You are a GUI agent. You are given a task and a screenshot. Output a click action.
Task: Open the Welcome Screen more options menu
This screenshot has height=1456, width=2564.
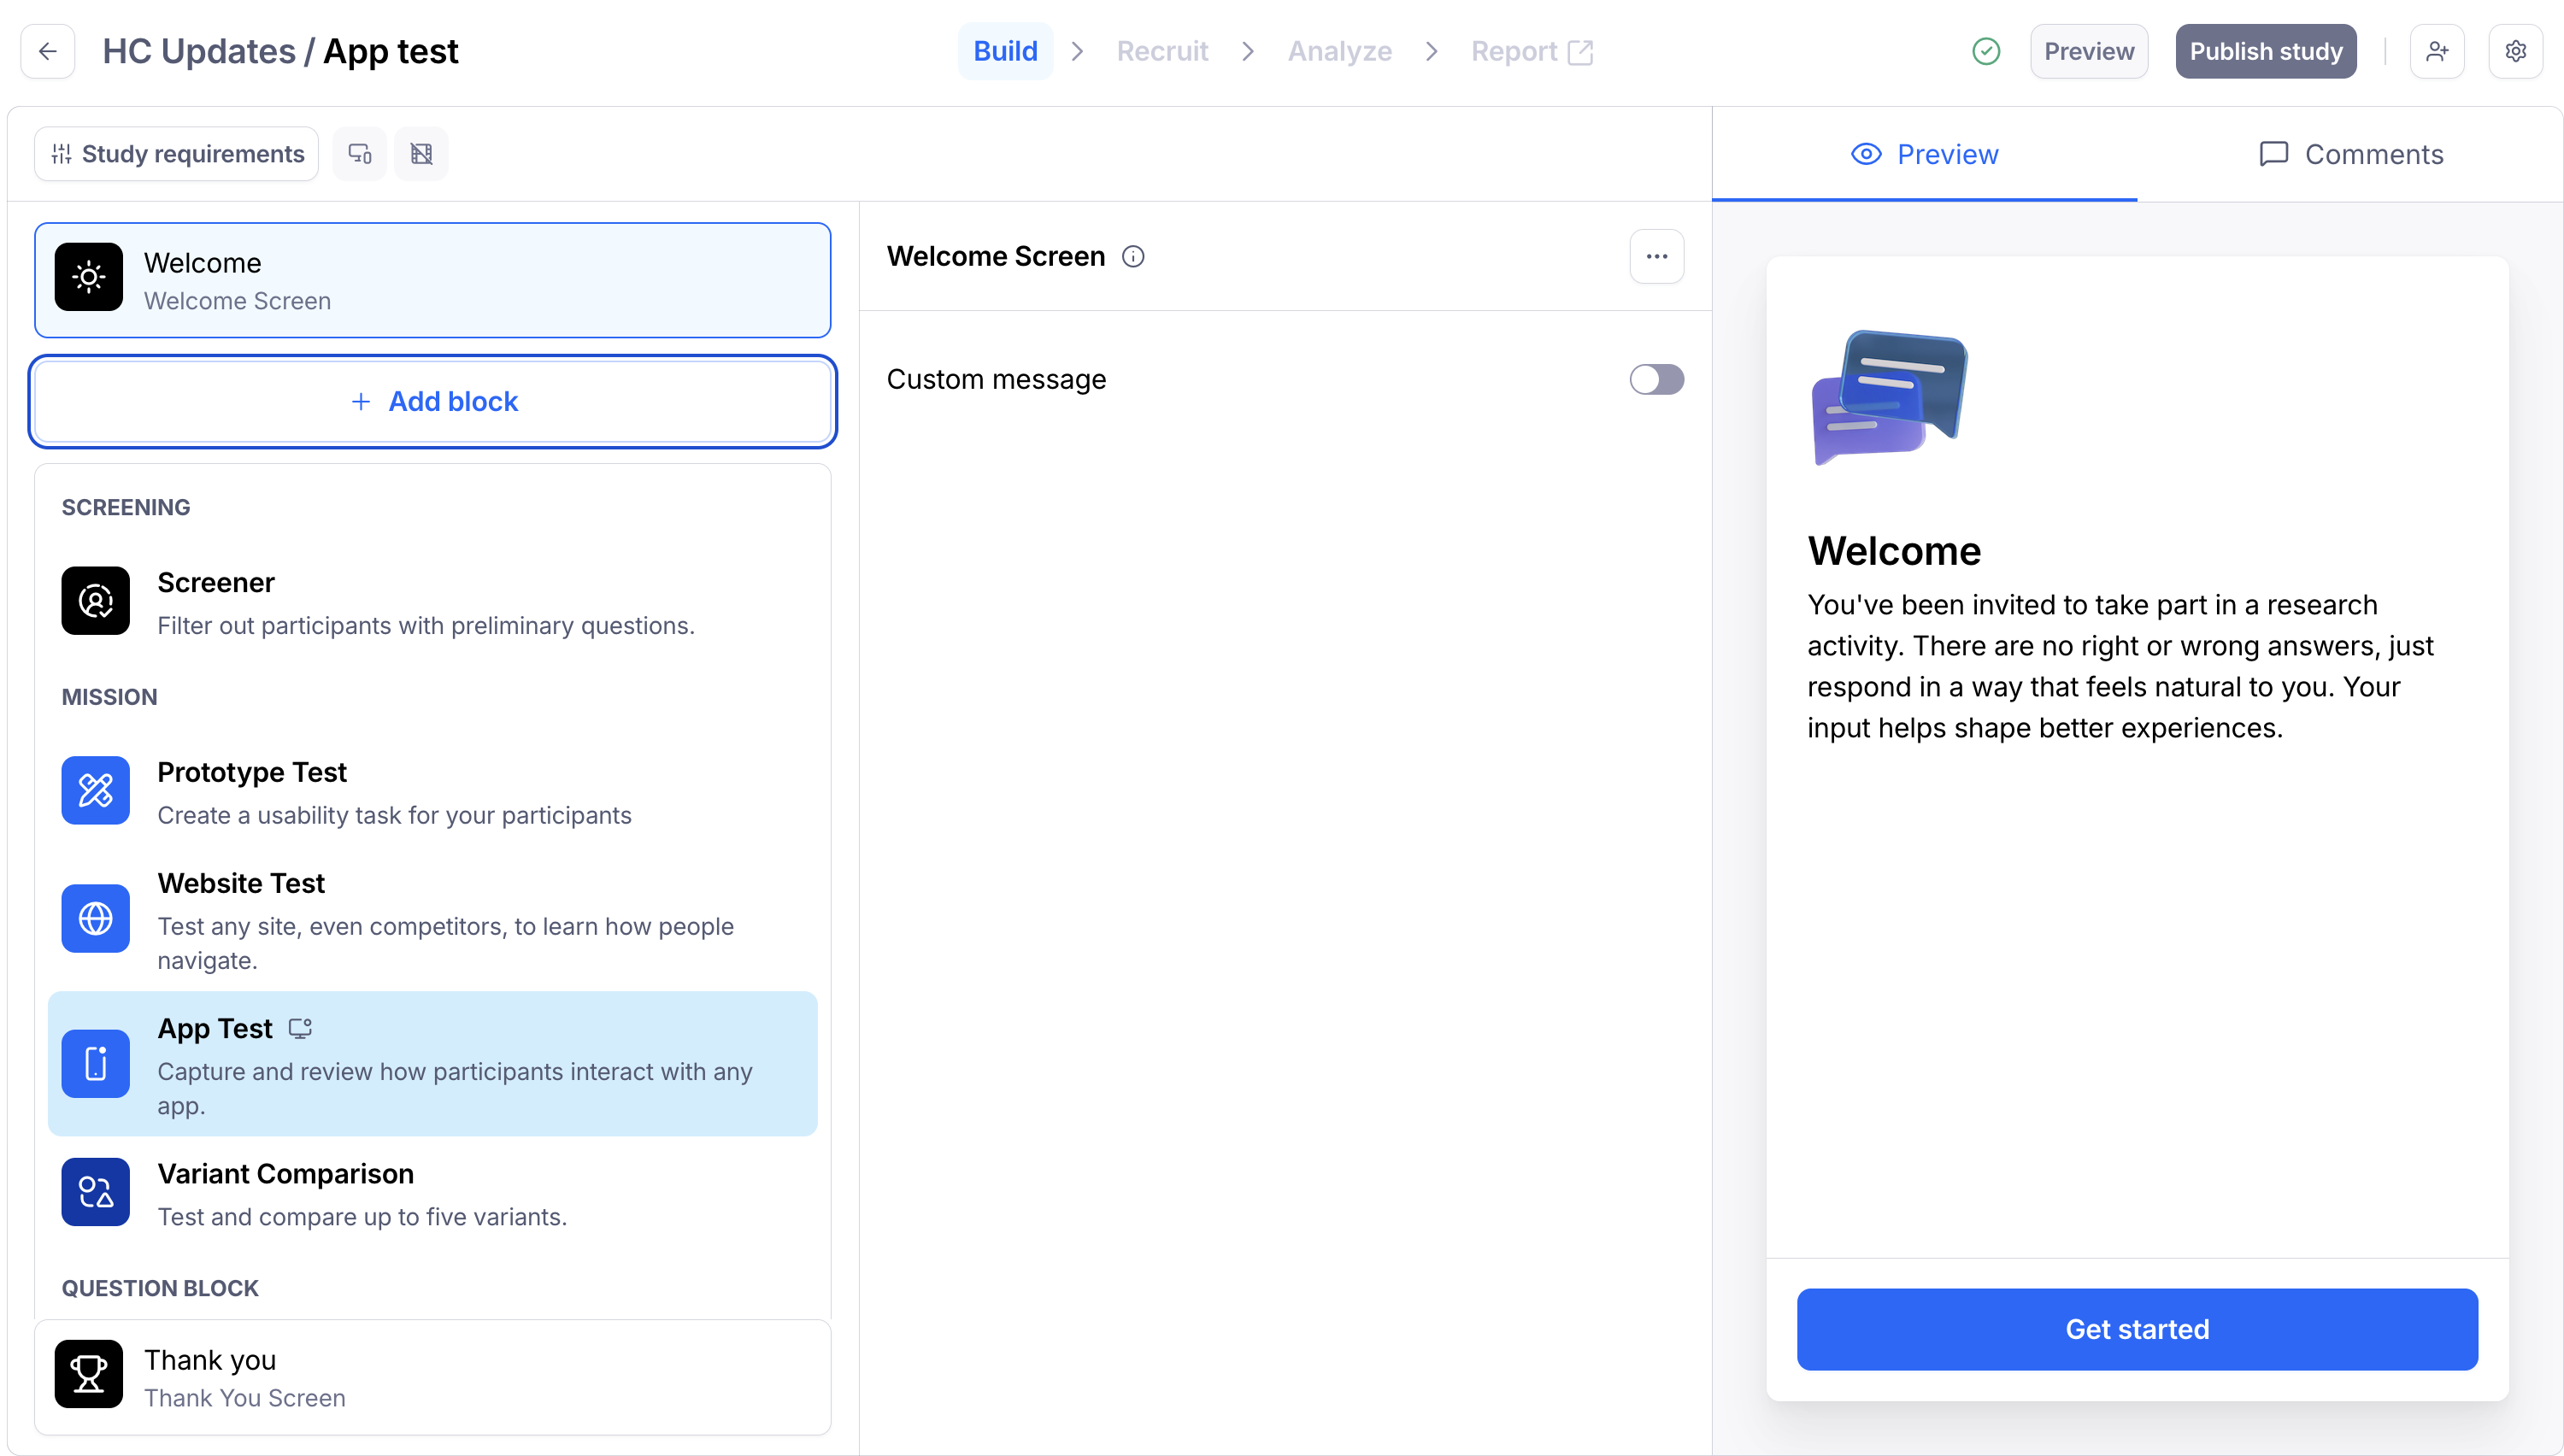(x=1657, y=257)
